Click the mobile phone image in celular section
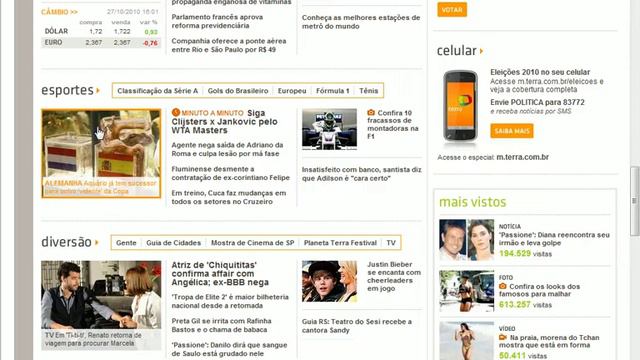 (460, 106)
